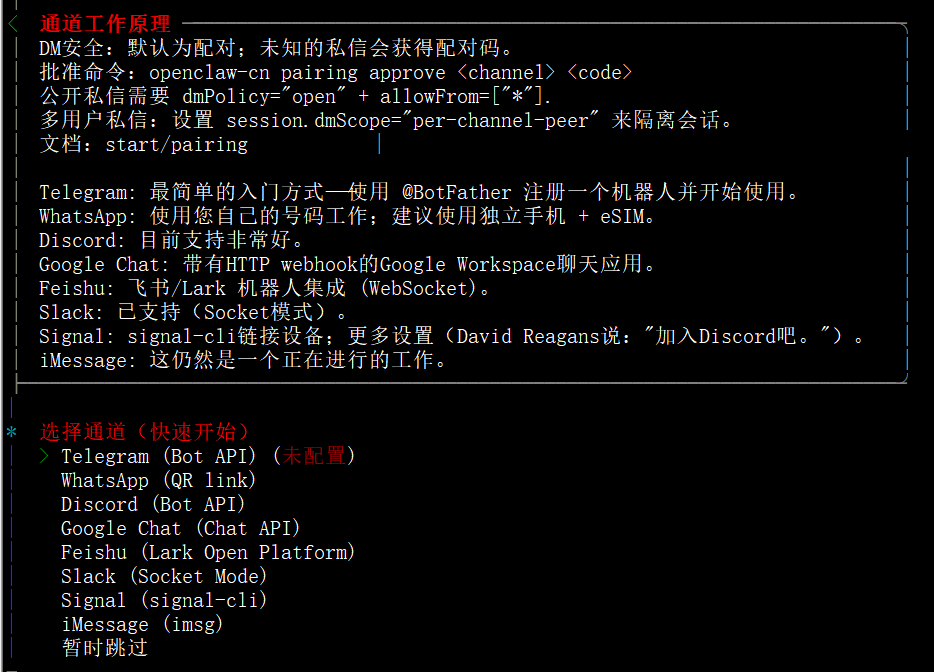The width and height of the screenshot is (934, 672).
Task: Choose the iMessage (imsg) channel option
Action: pos(141,624)
